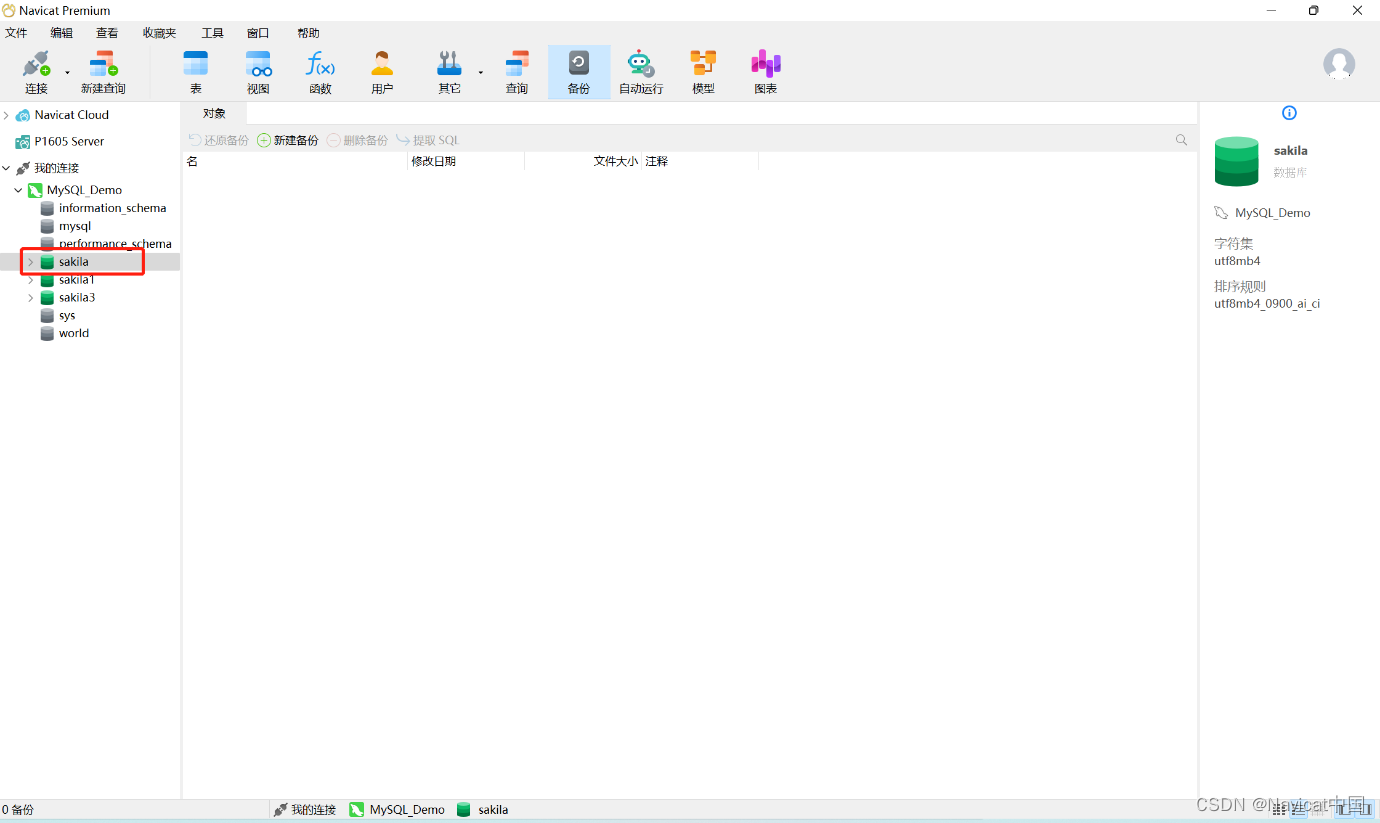Open the dropdown arrow beside 其它
1380x823 pixels.
481,72
